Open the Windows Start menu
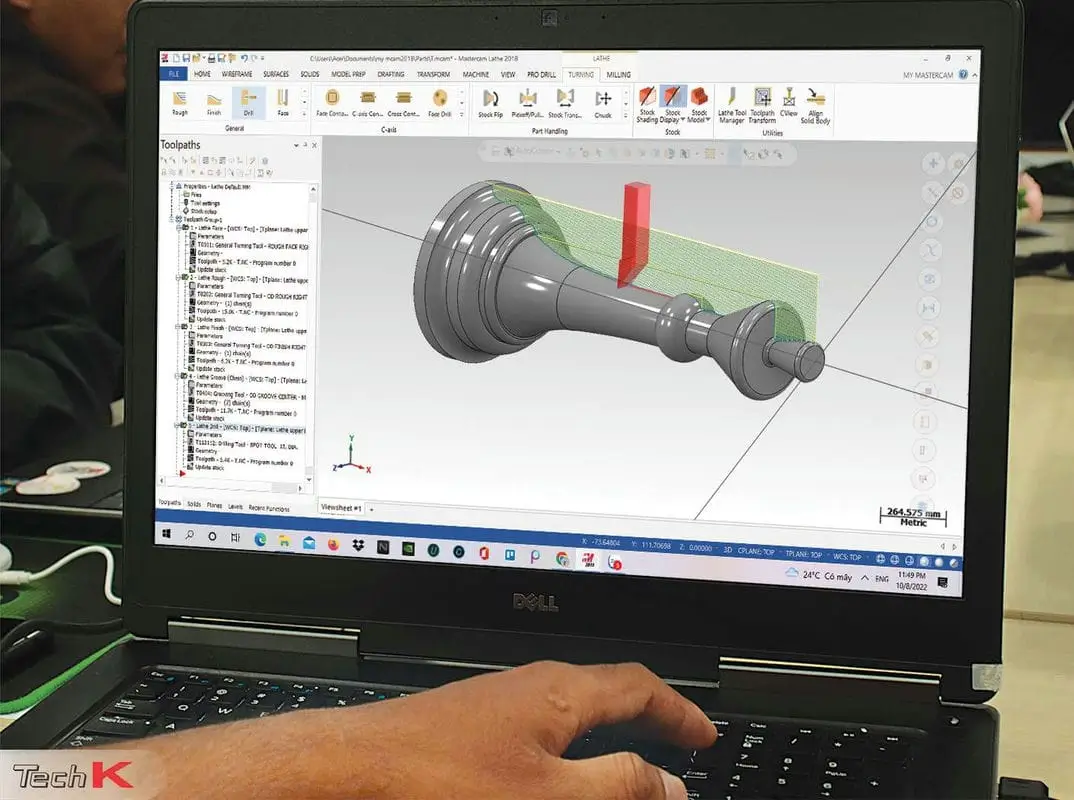Screen dimensions: 1074x800 pos(166,533)
